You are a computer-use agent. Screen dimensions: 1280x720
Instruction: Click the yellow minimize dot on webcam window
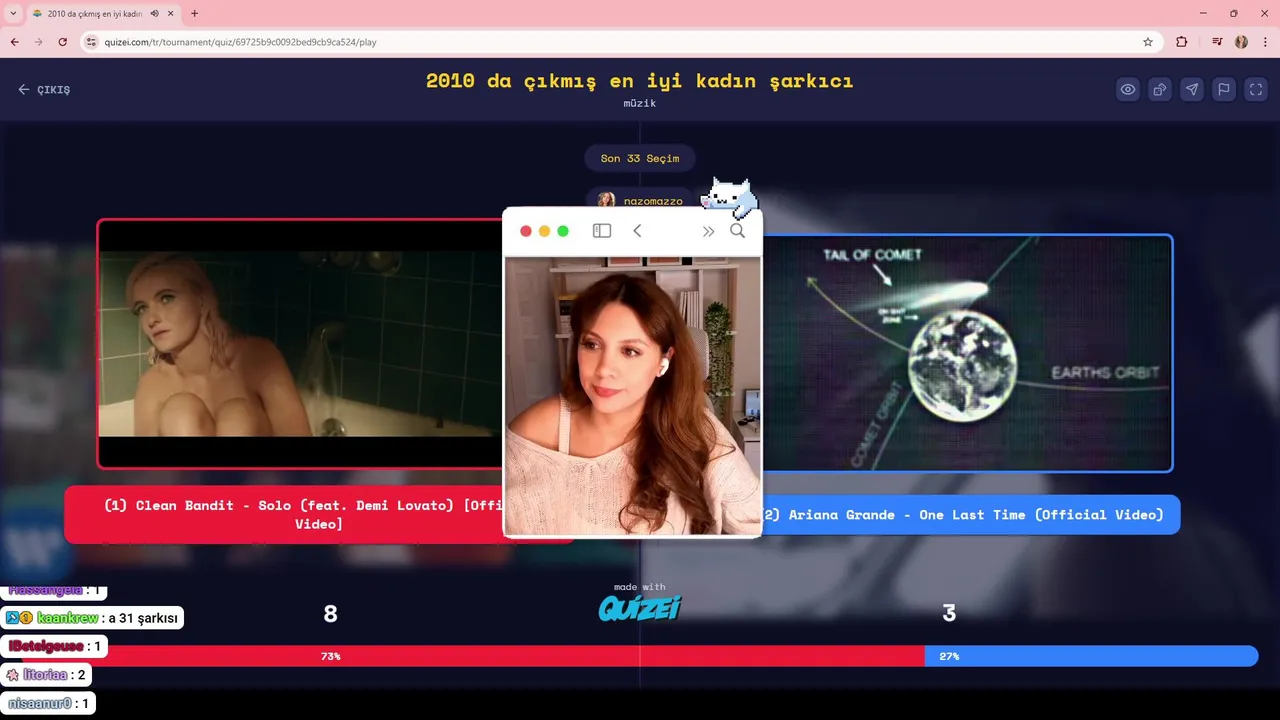544,231
